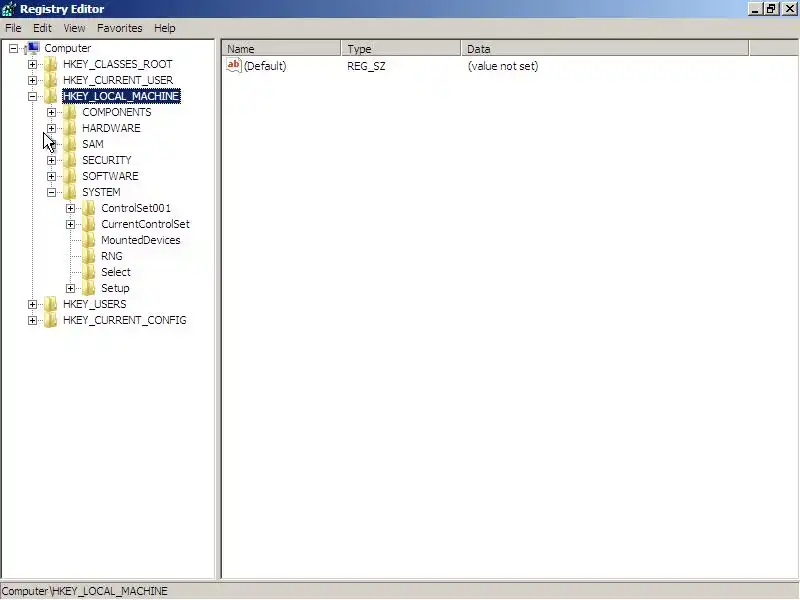Select the SECURITY key label
The height and width of the screenshot is (600, 800).
[107, 160]
